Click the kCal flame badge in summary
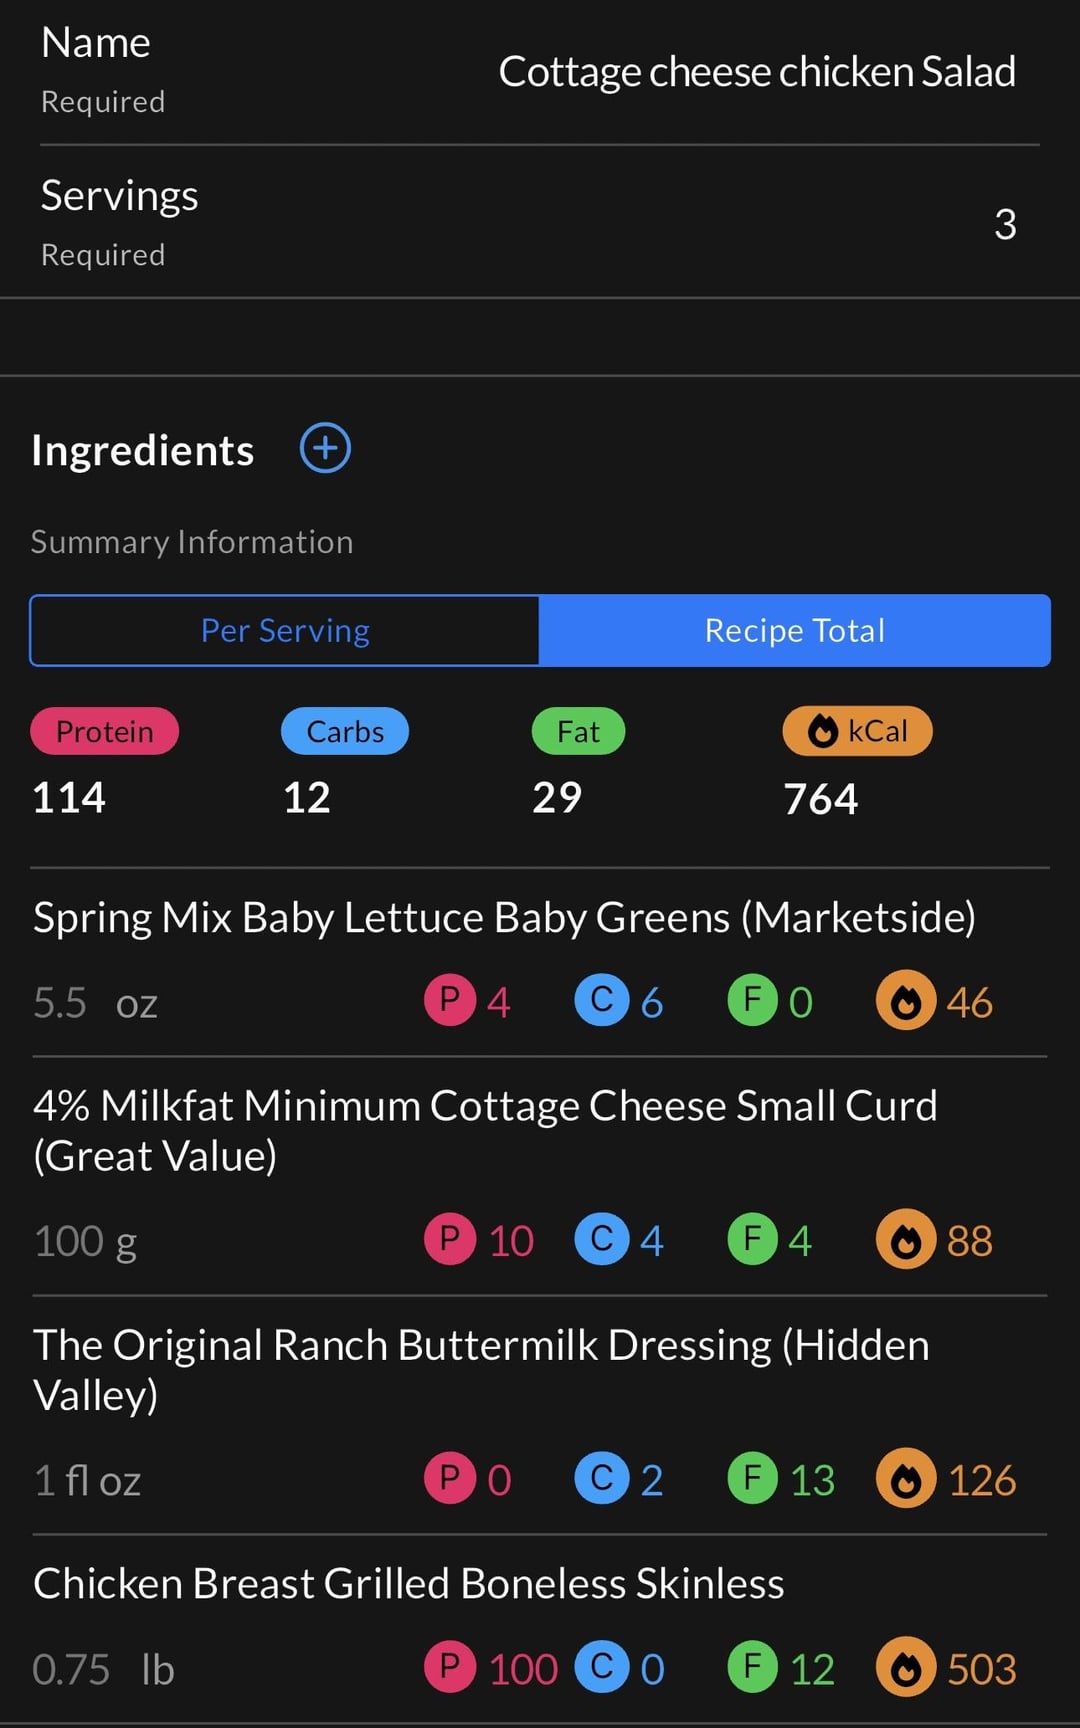 pos(857,731)
